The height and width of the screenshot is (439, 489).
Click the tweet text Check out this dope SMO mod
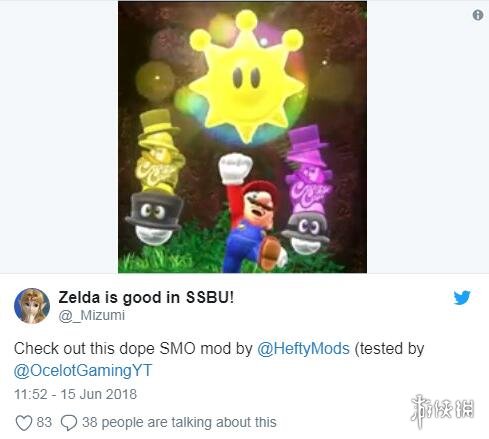pos(133,349)
